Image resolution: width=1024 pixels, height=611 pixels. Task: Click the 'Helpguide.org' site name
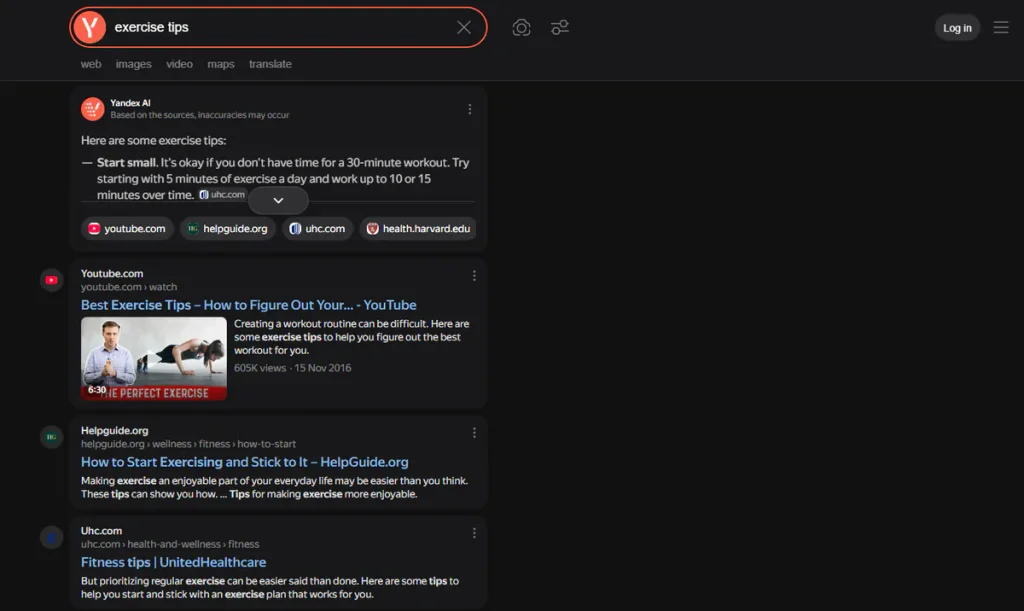pyautogui.click(x=114, y=430)
